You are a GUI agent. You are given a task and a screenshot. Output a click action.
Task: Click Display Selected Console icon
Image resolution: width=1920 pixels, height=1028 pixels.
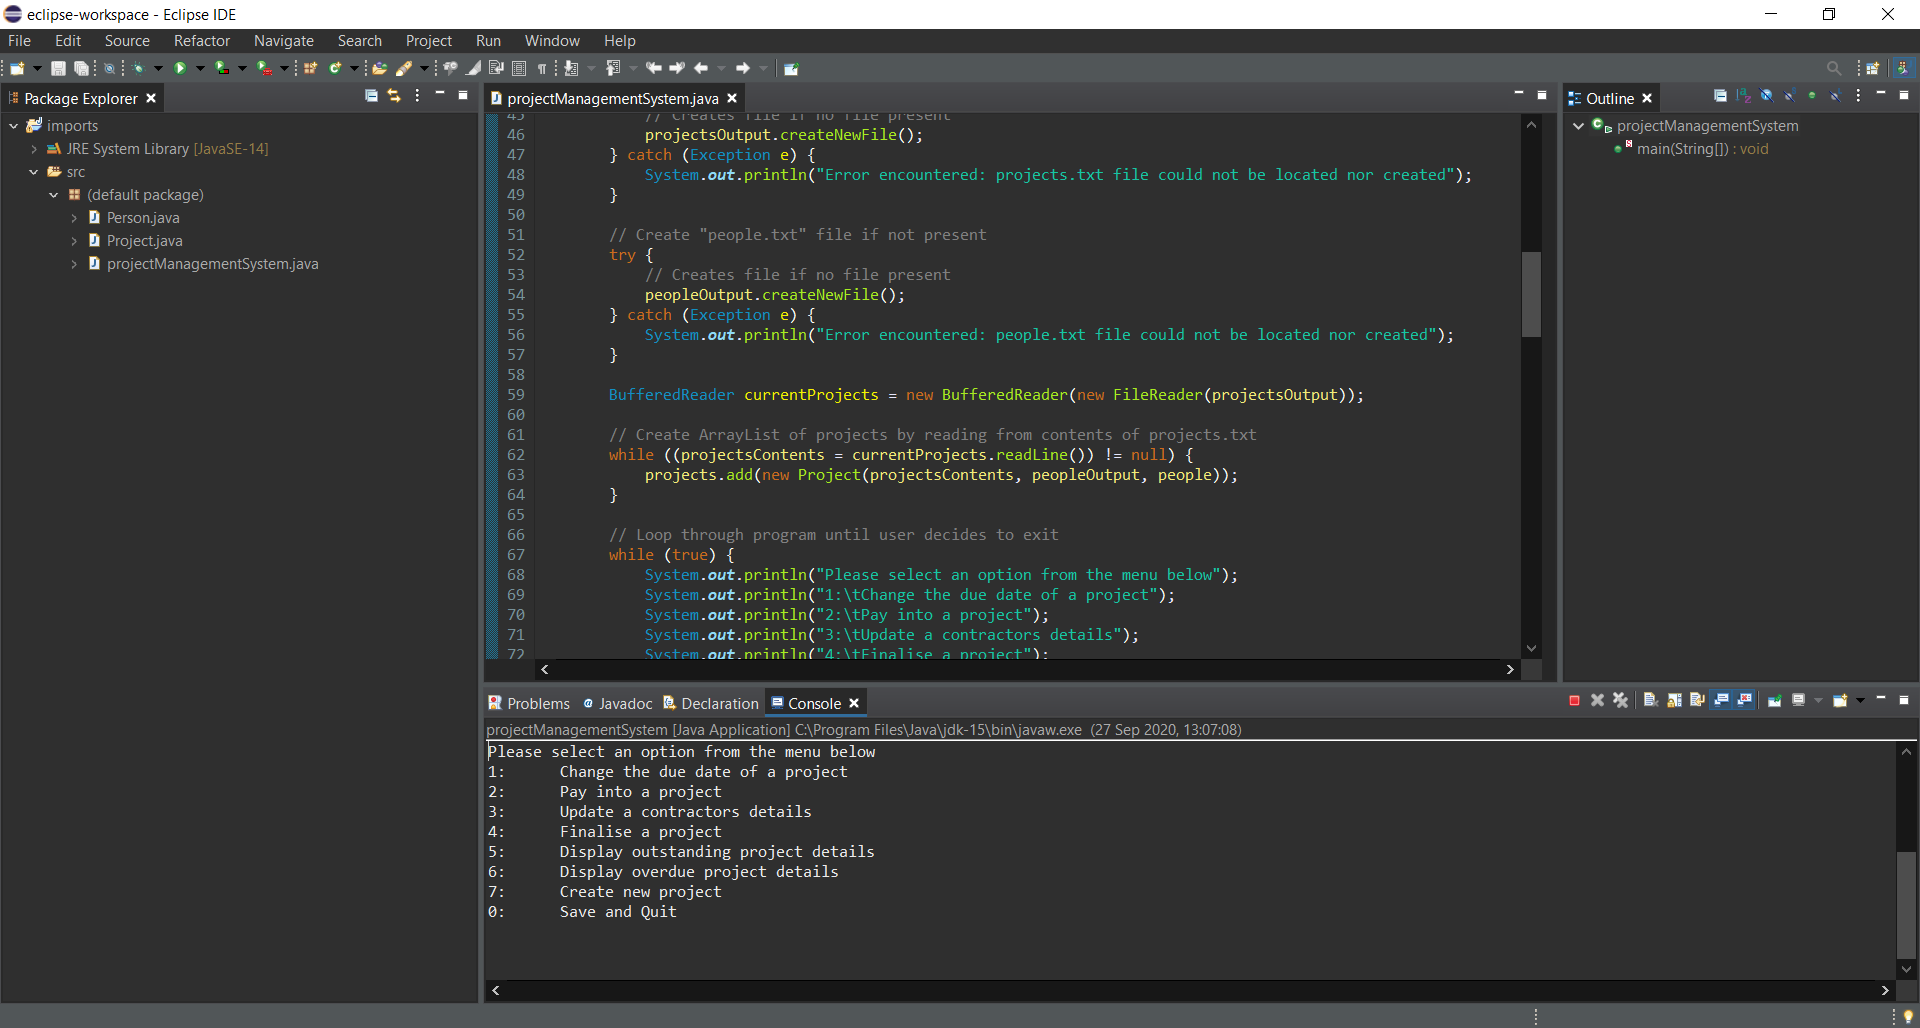pos(1798,700)
